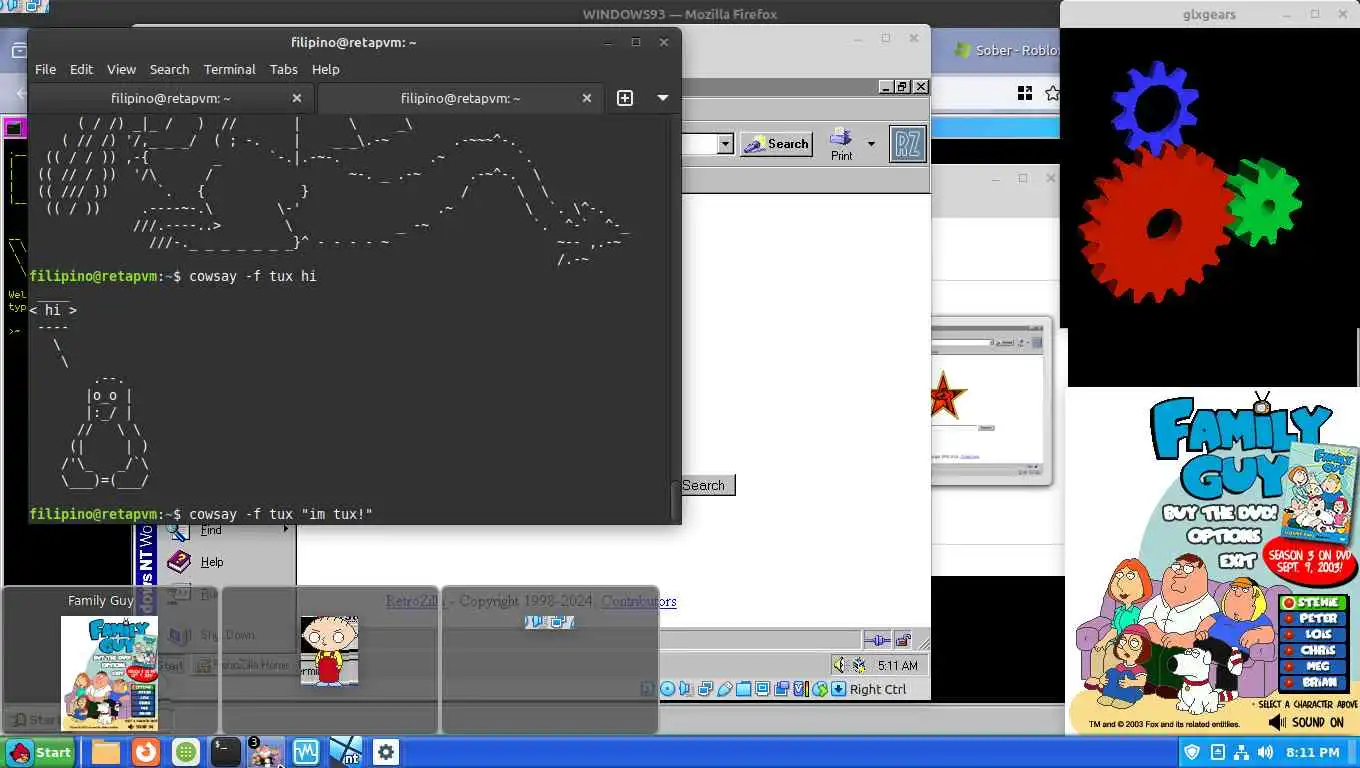The width and height of the screenshot is (1360, 768).
Task: Click the green gear in glxgears
Action: (x=1265, y=201)
